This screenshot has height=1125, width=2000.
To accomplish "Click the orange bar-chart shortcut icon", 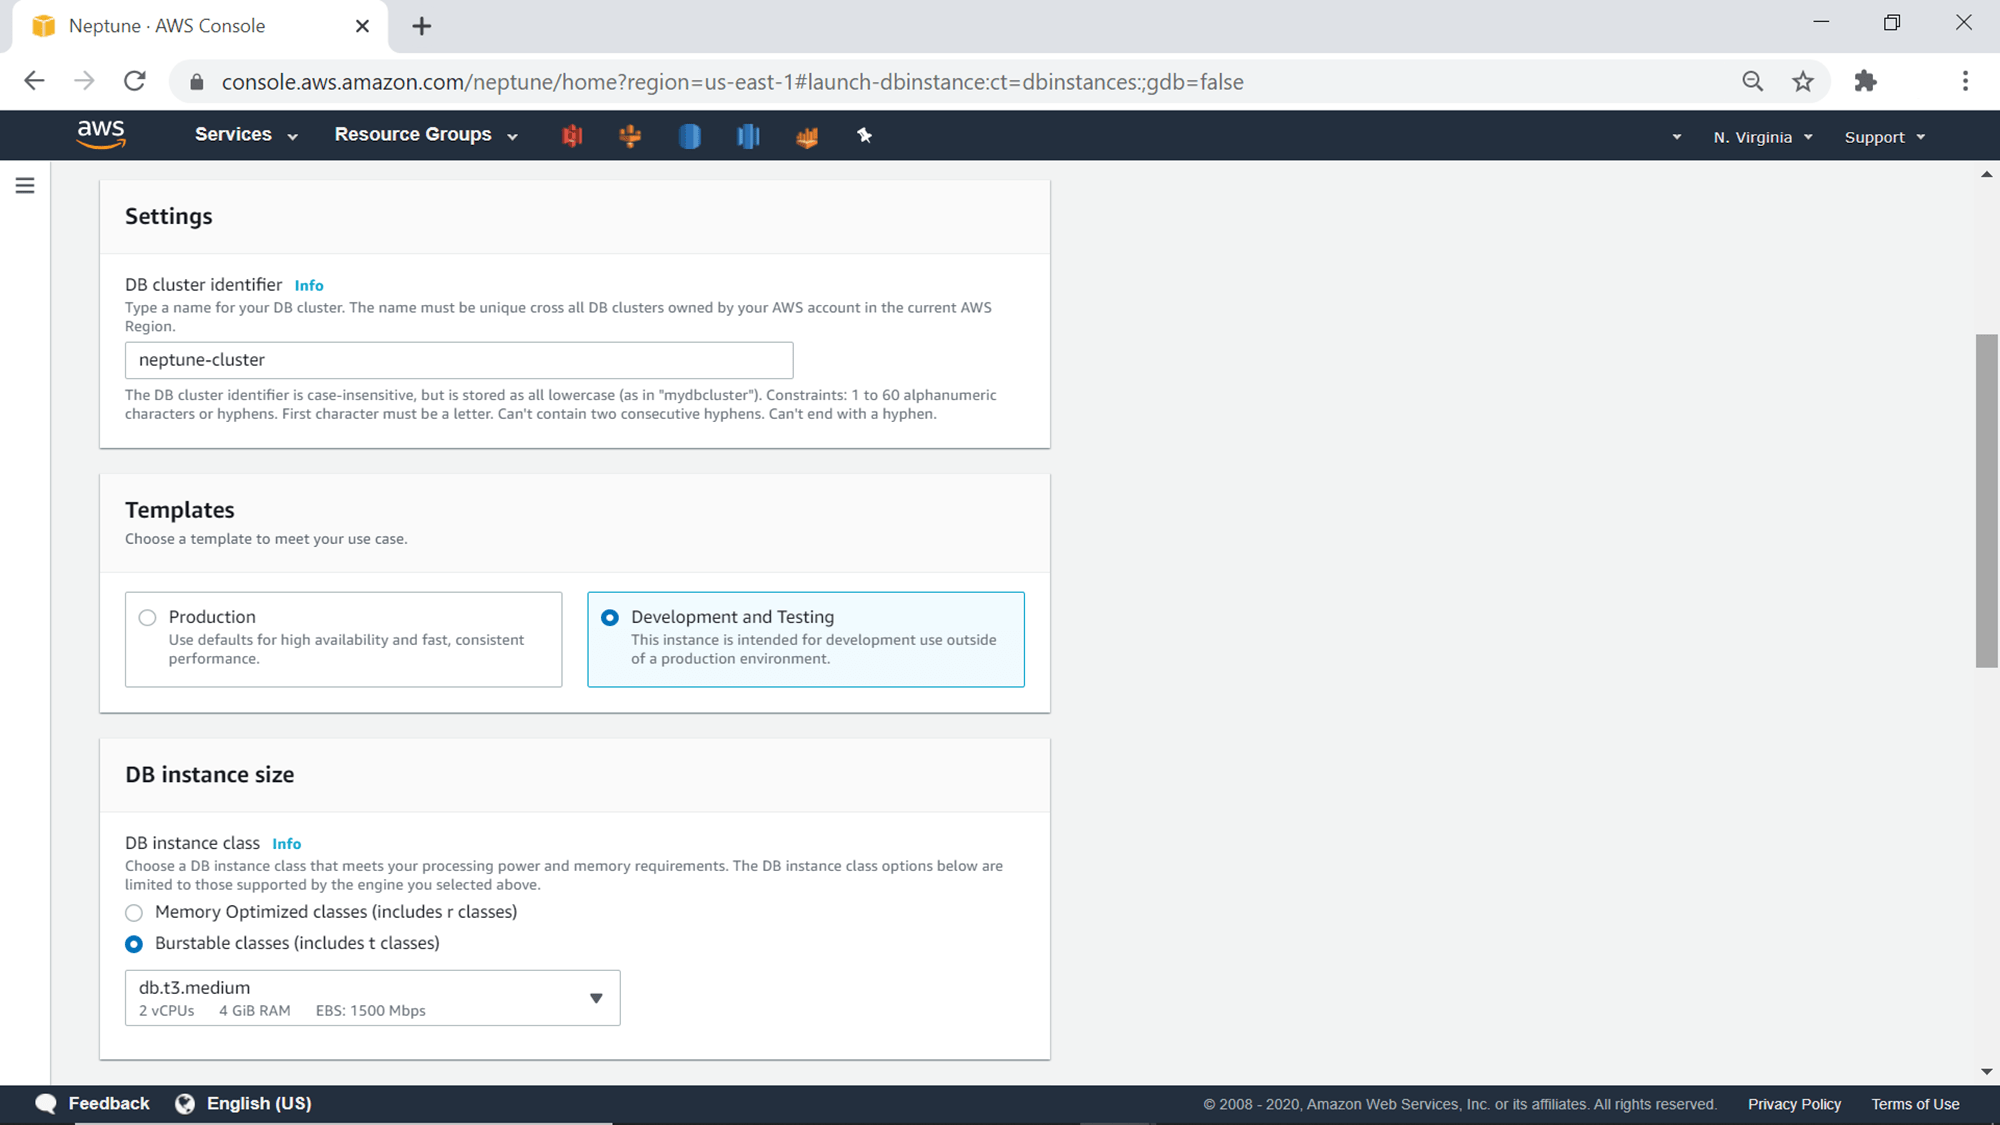I will (x=807, y=136).
